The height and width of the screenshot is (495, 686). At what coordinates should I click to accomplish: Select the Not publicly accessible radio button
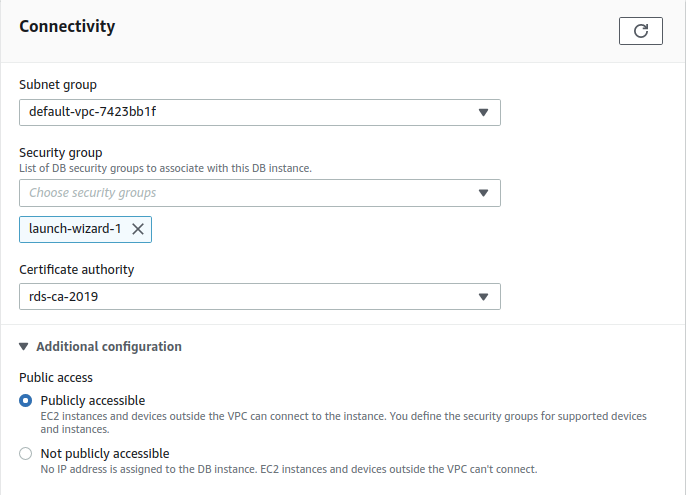point(25,453)
